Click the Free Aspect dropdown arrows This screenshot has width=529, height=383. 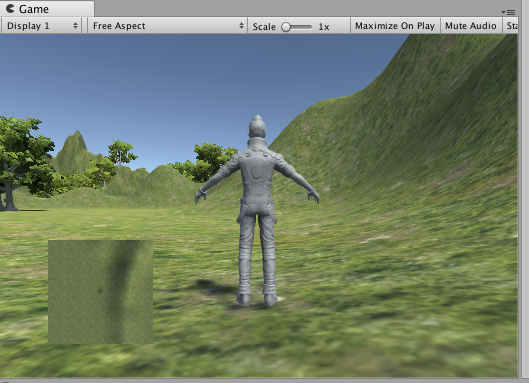click(x=241, y=26)
